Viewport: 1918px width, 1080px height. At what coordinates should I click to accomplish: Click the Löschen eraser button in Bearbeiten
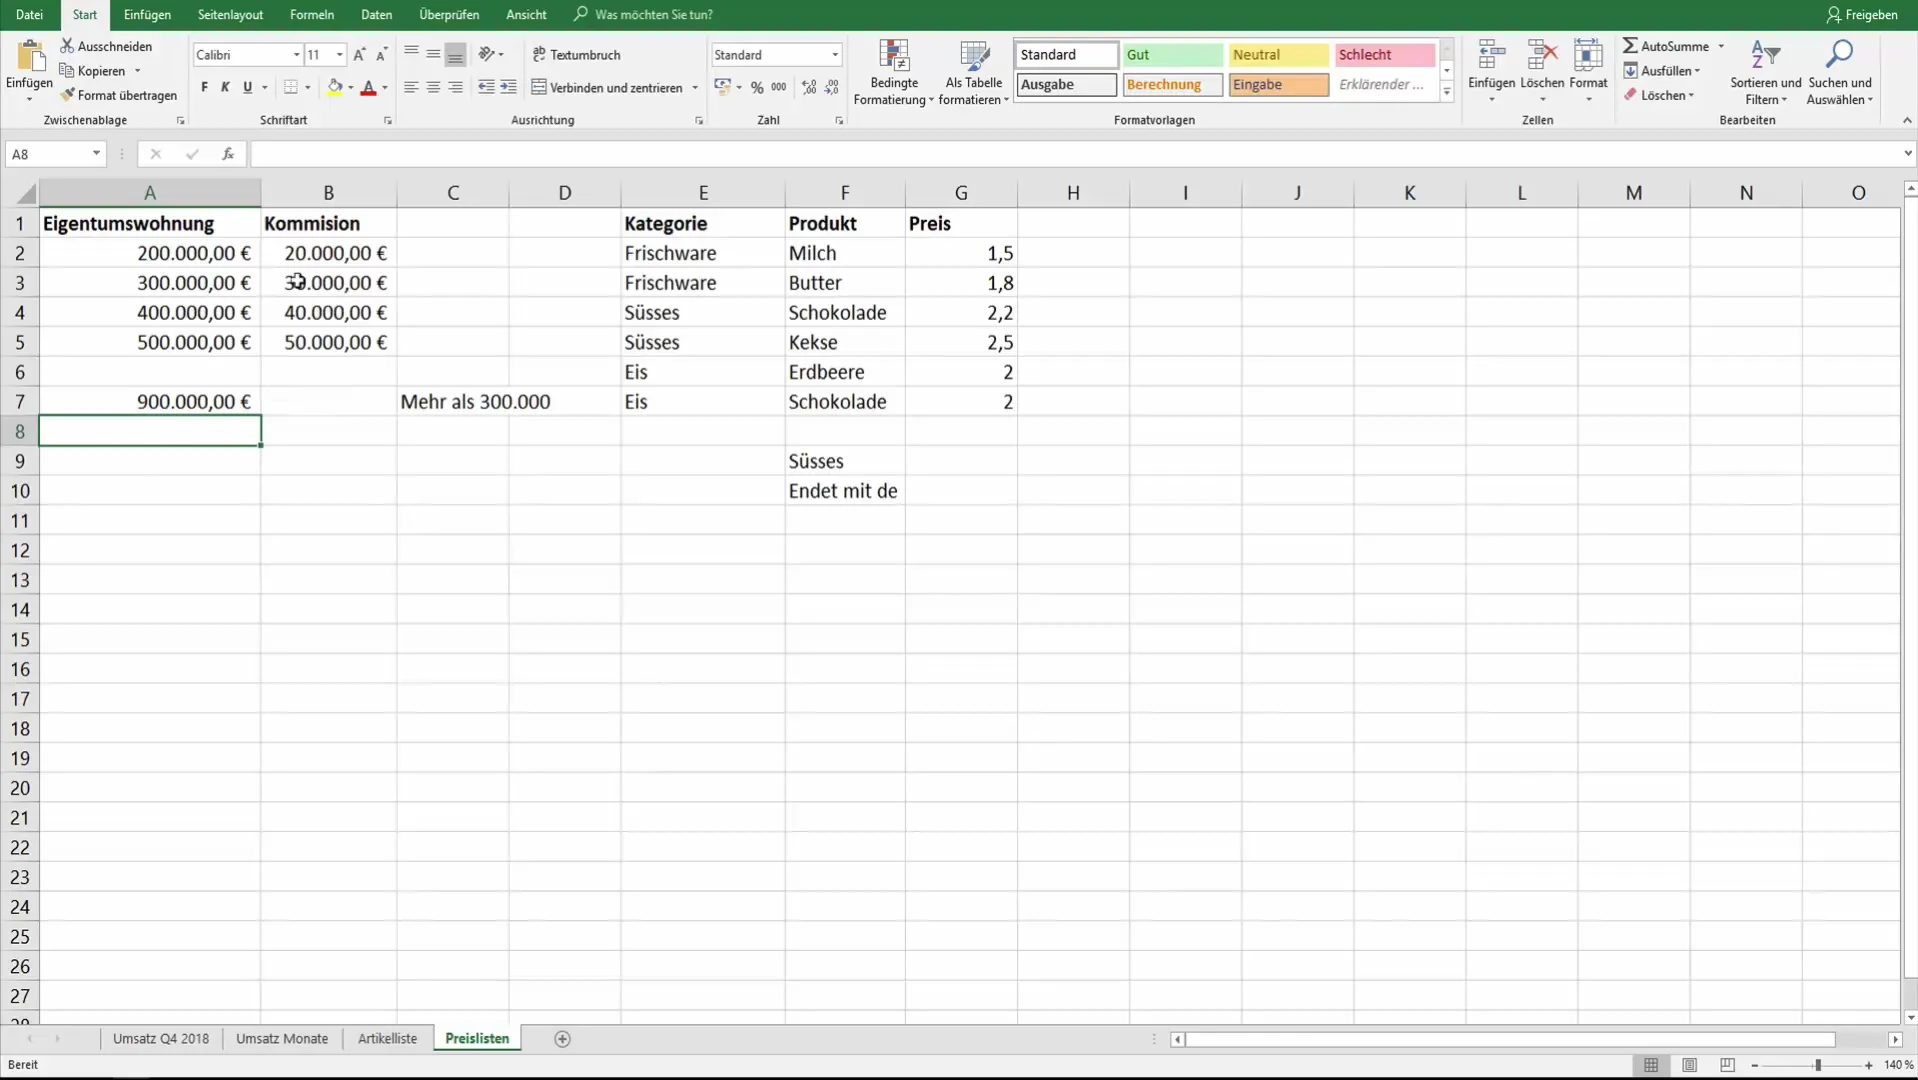(1659, 95)
